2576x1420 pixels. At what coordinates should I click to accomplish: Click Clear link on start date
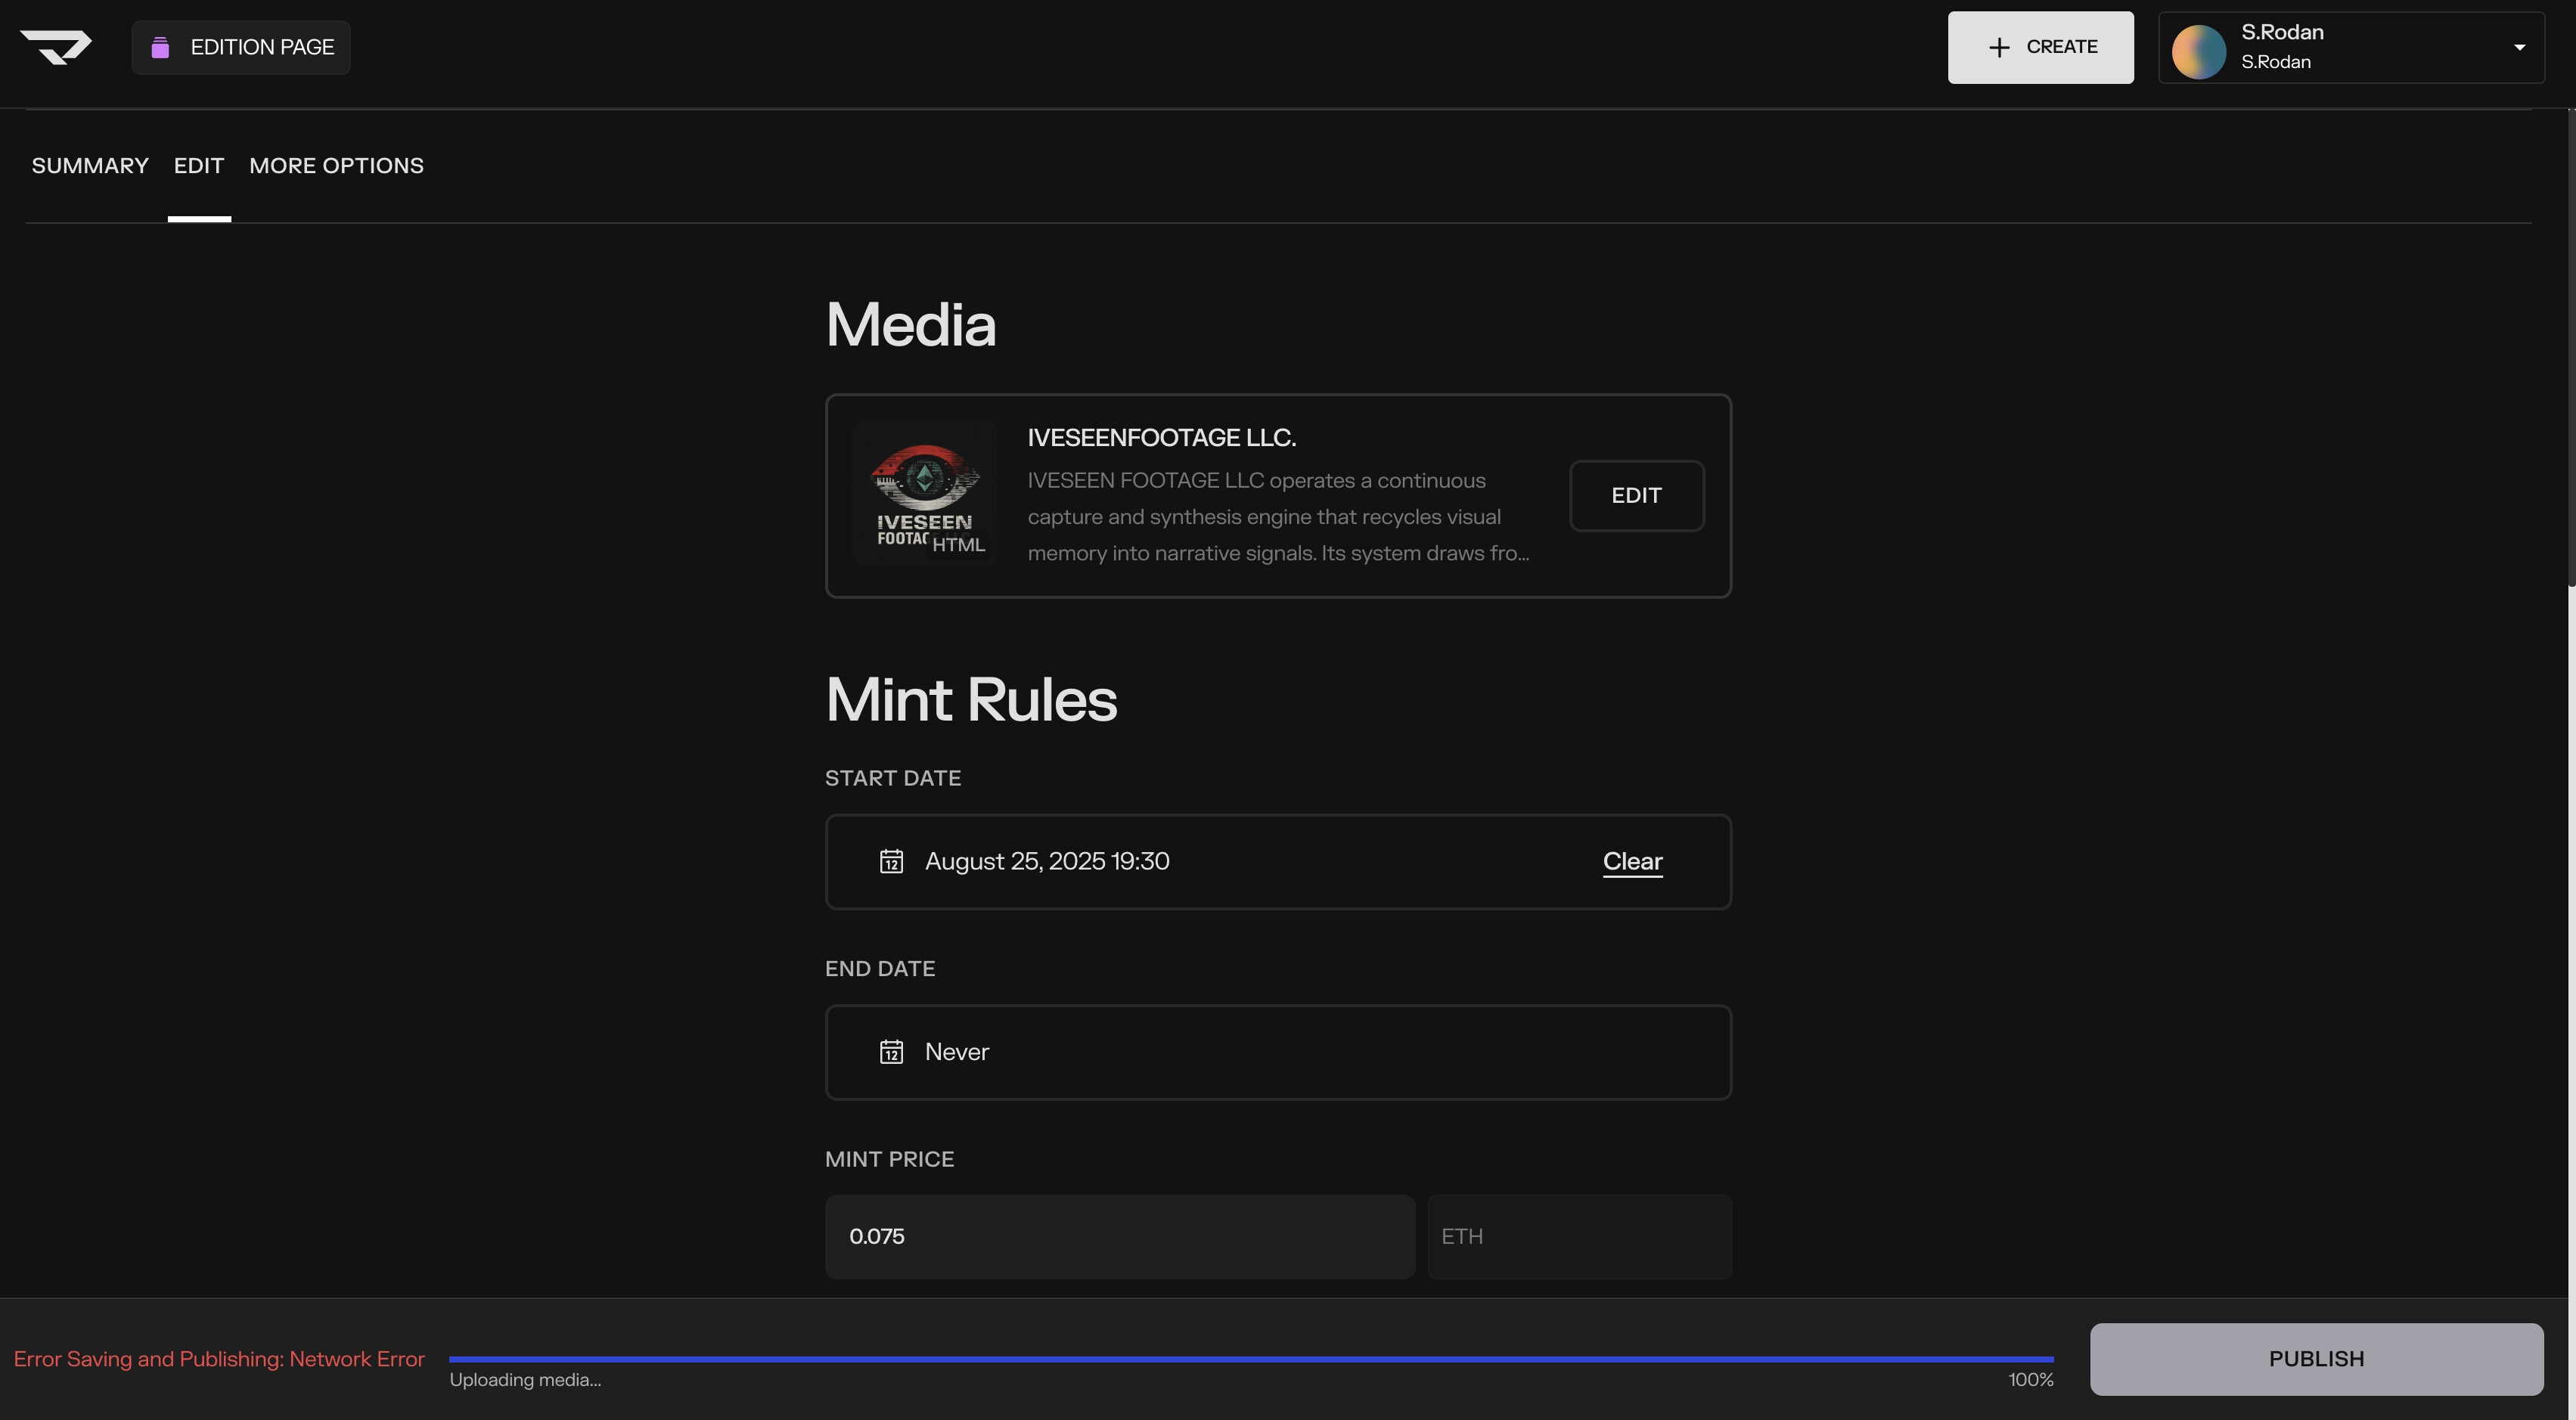pos(1631,861)
